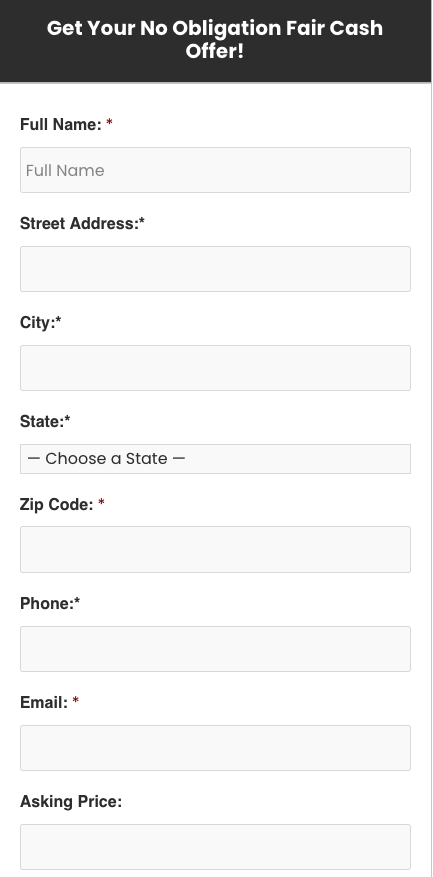The image size is (433, 877).
Task: Click the No Obligation Fair Cash Offer heading
Action: [215, 39]
